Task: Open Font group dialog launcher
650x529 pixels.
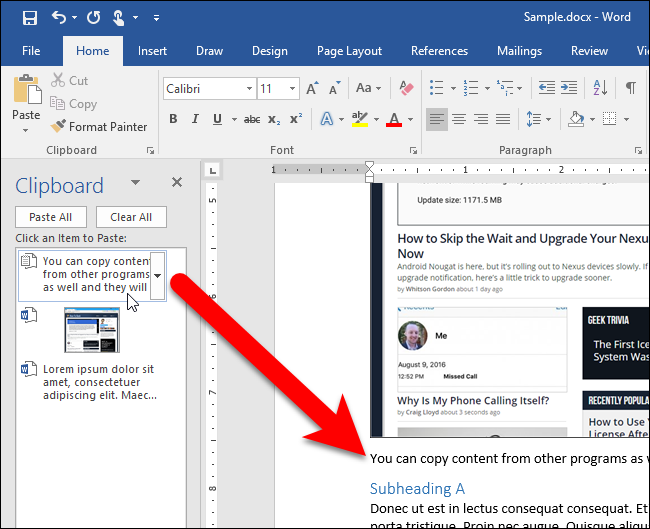Action: coord(413,150)
